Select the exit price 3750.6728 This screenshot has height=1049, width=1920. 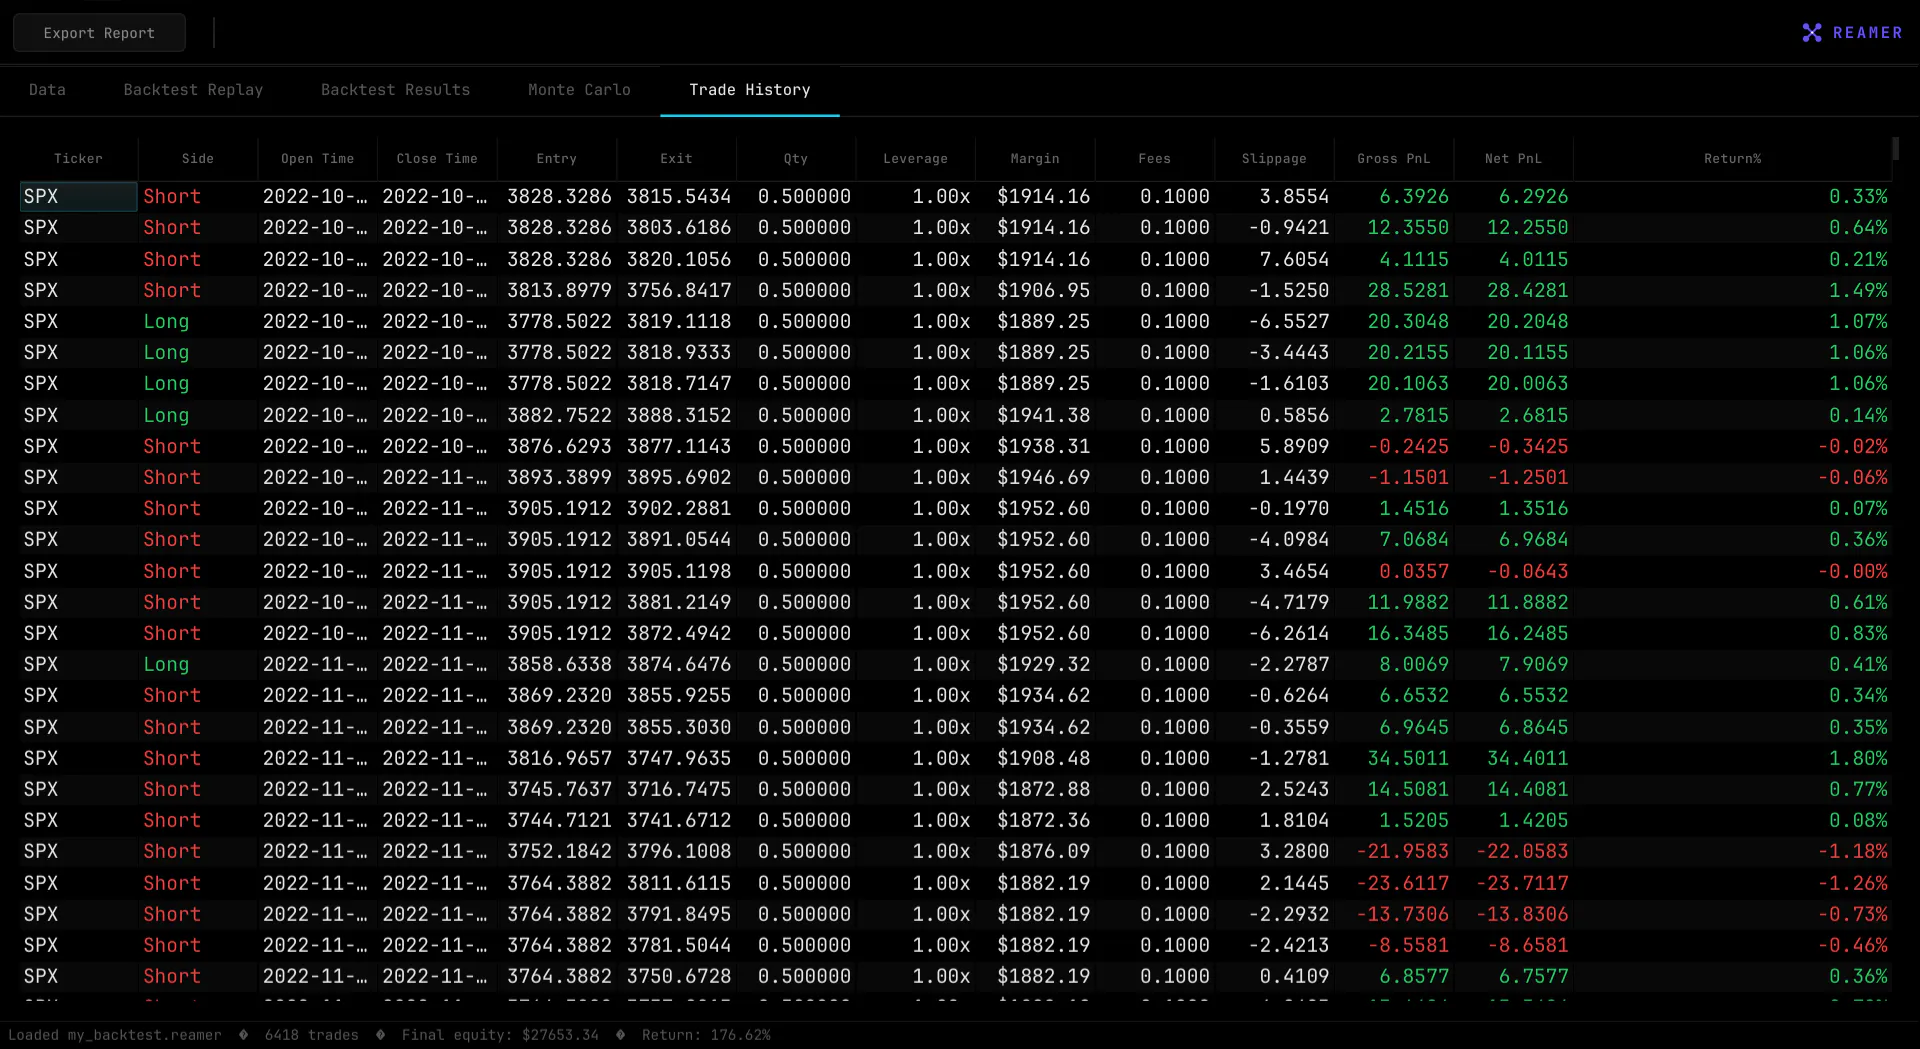coord(679,976)
